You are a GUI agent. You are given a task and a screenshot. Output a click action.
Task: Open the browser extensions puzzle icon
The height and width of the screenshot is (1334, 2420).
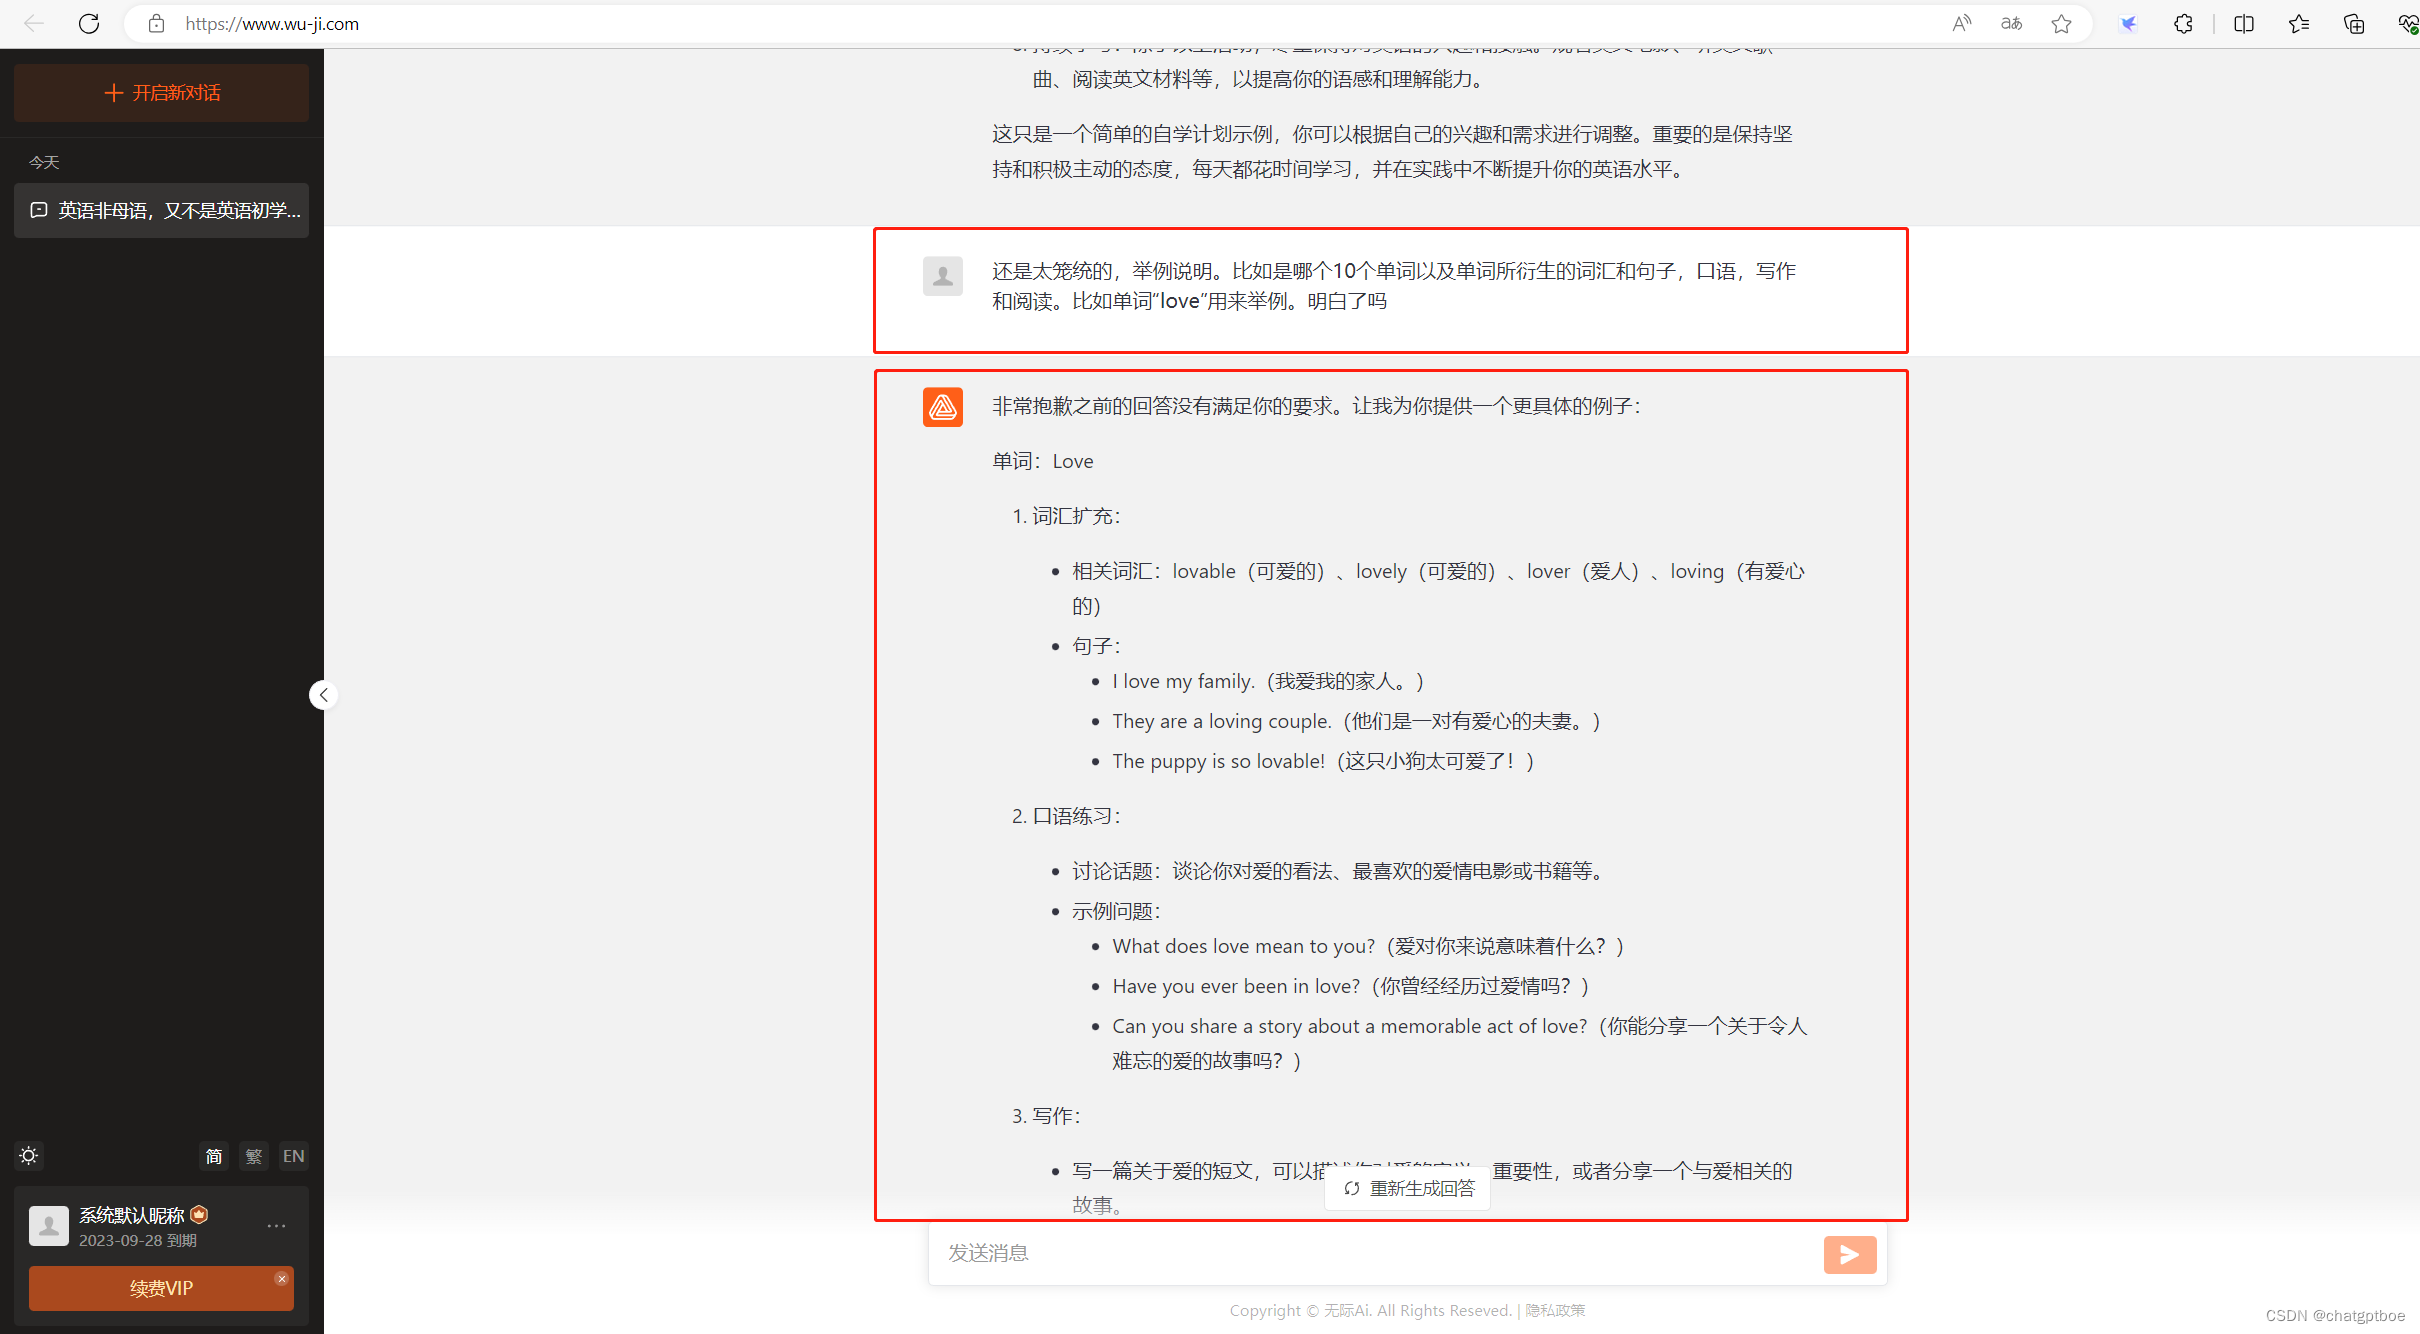coord(2183,23)
